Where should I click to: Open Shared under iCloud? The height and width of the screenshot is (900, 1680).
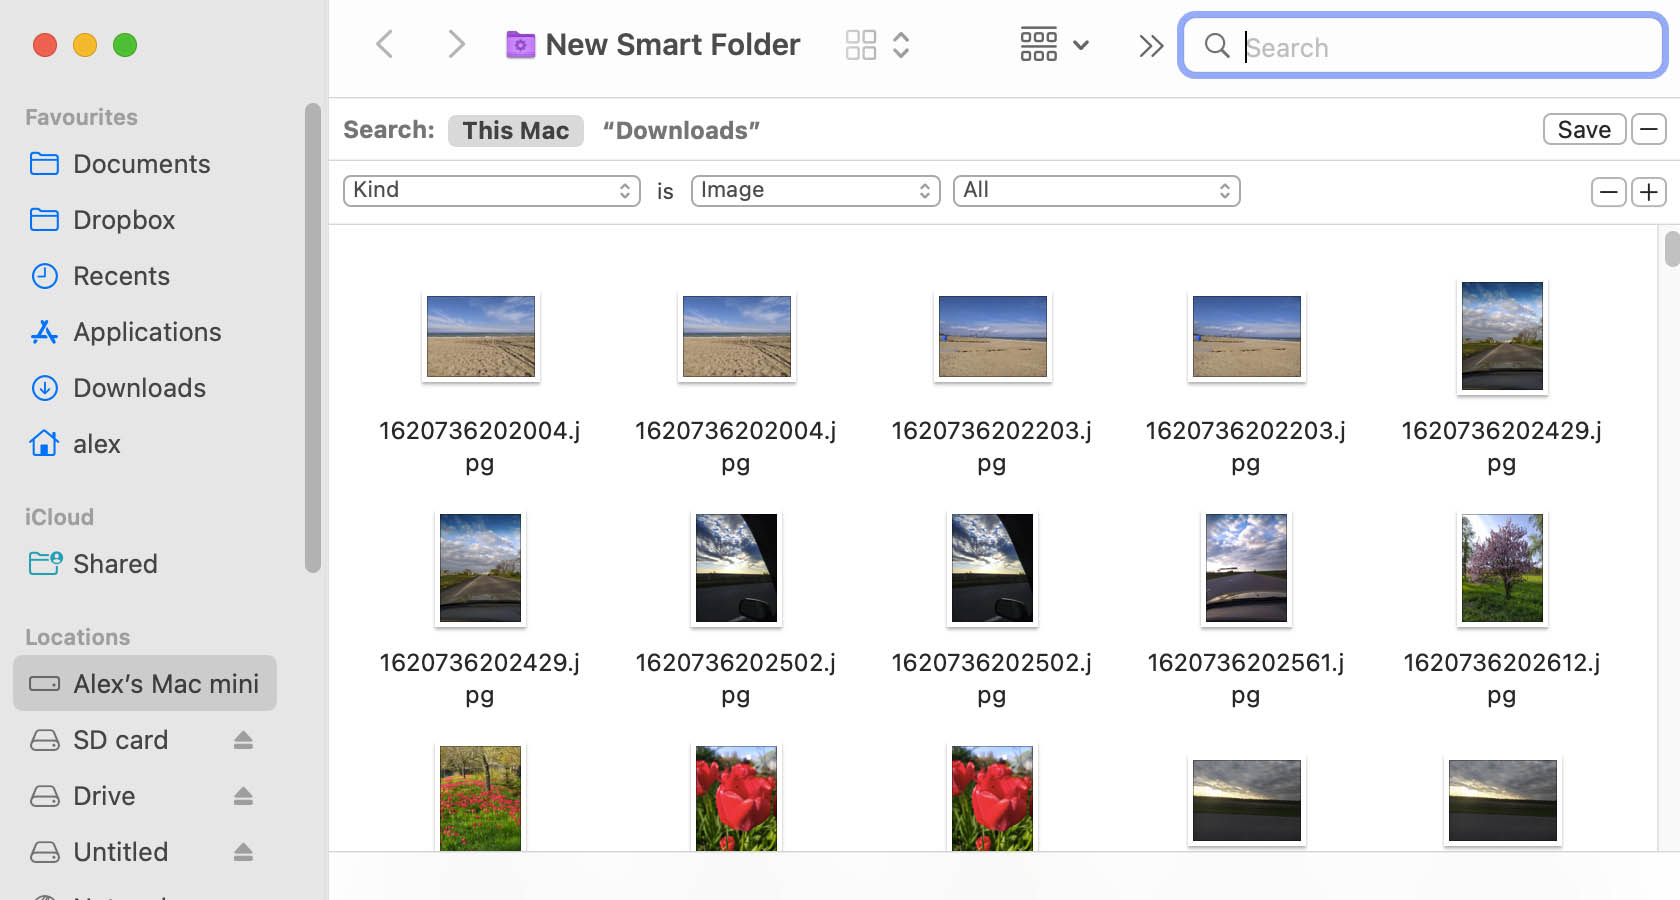[x=115, y=563]
